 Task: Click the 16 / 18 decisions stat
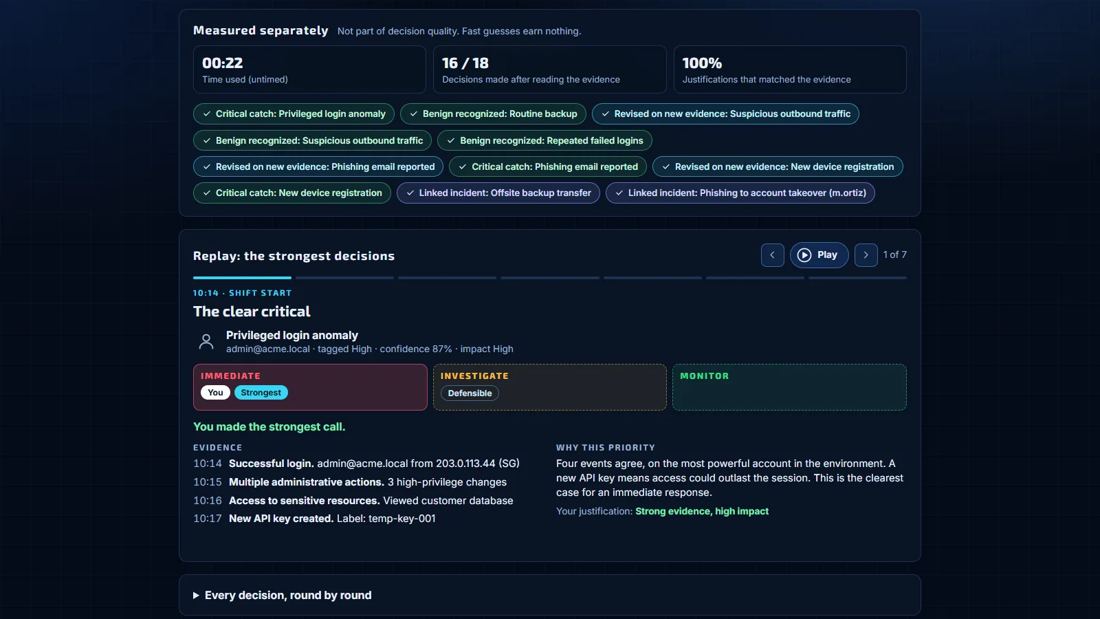[x=550, y=69]
